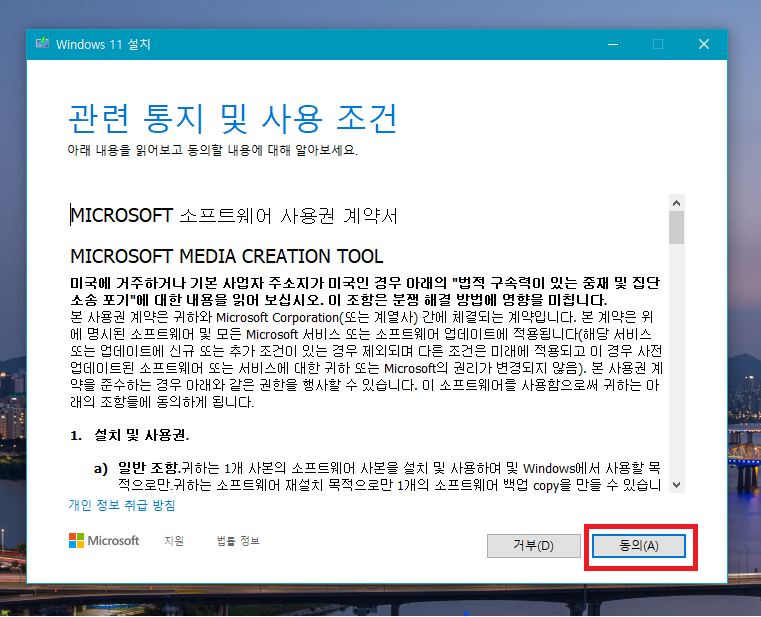Click the Windows 11 setup title bar icon
The width and height of the screenshot is (761, 617).
click(x=42, y=44)
